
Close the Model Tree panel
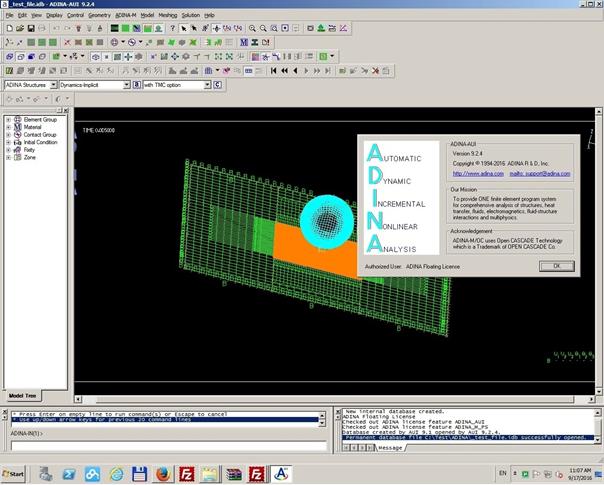66,111
